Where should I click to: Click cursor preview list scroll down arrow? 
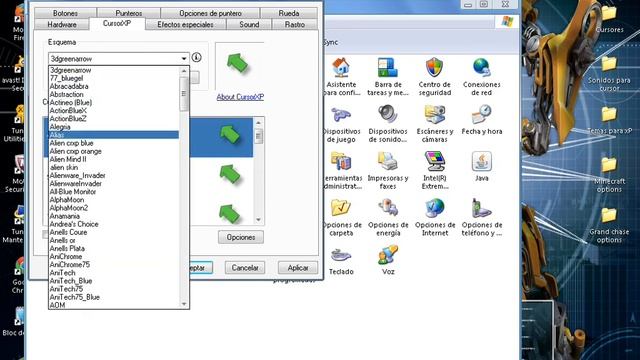point(258,220)
